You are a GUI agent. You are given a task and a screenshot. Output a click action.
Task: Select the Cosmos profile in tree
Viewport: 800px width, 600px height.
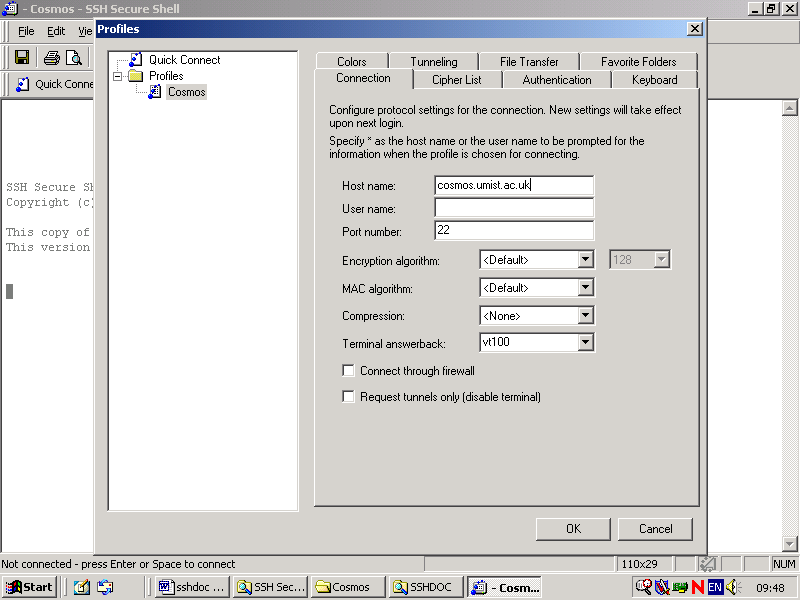point(186,92)
